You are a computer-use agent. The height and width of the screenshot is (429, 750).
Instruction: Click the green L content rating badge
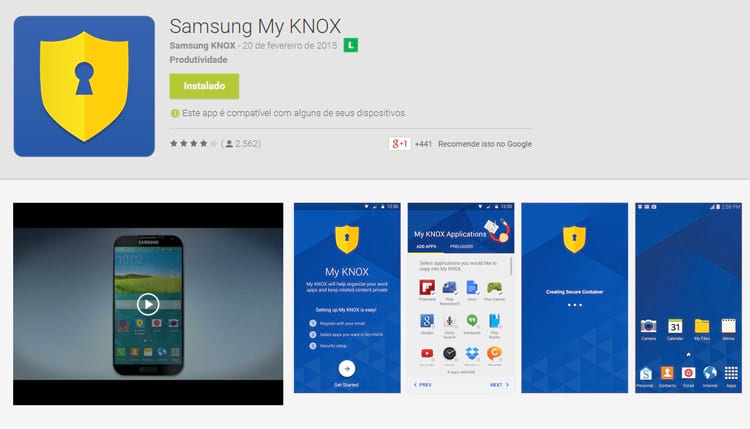pos(351,45)
